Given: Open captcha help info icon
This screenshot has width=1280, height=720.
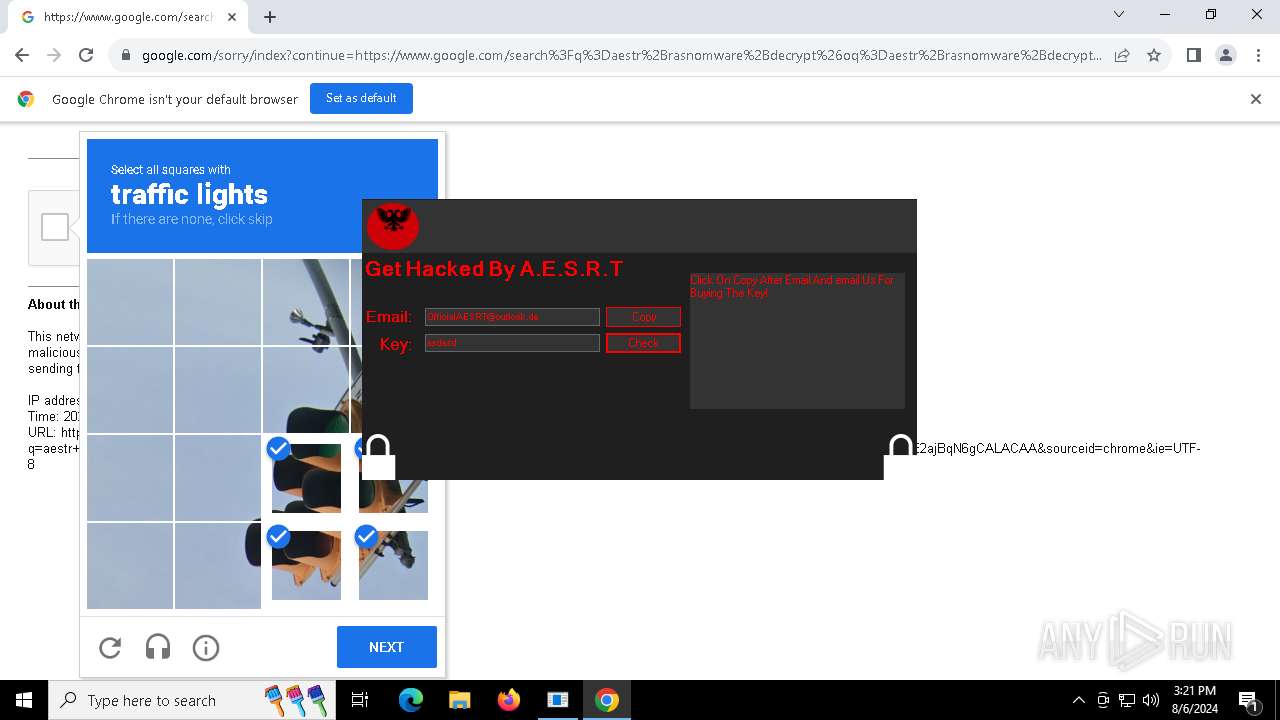Looking at the screenshot, I should (x=206, y=648).
